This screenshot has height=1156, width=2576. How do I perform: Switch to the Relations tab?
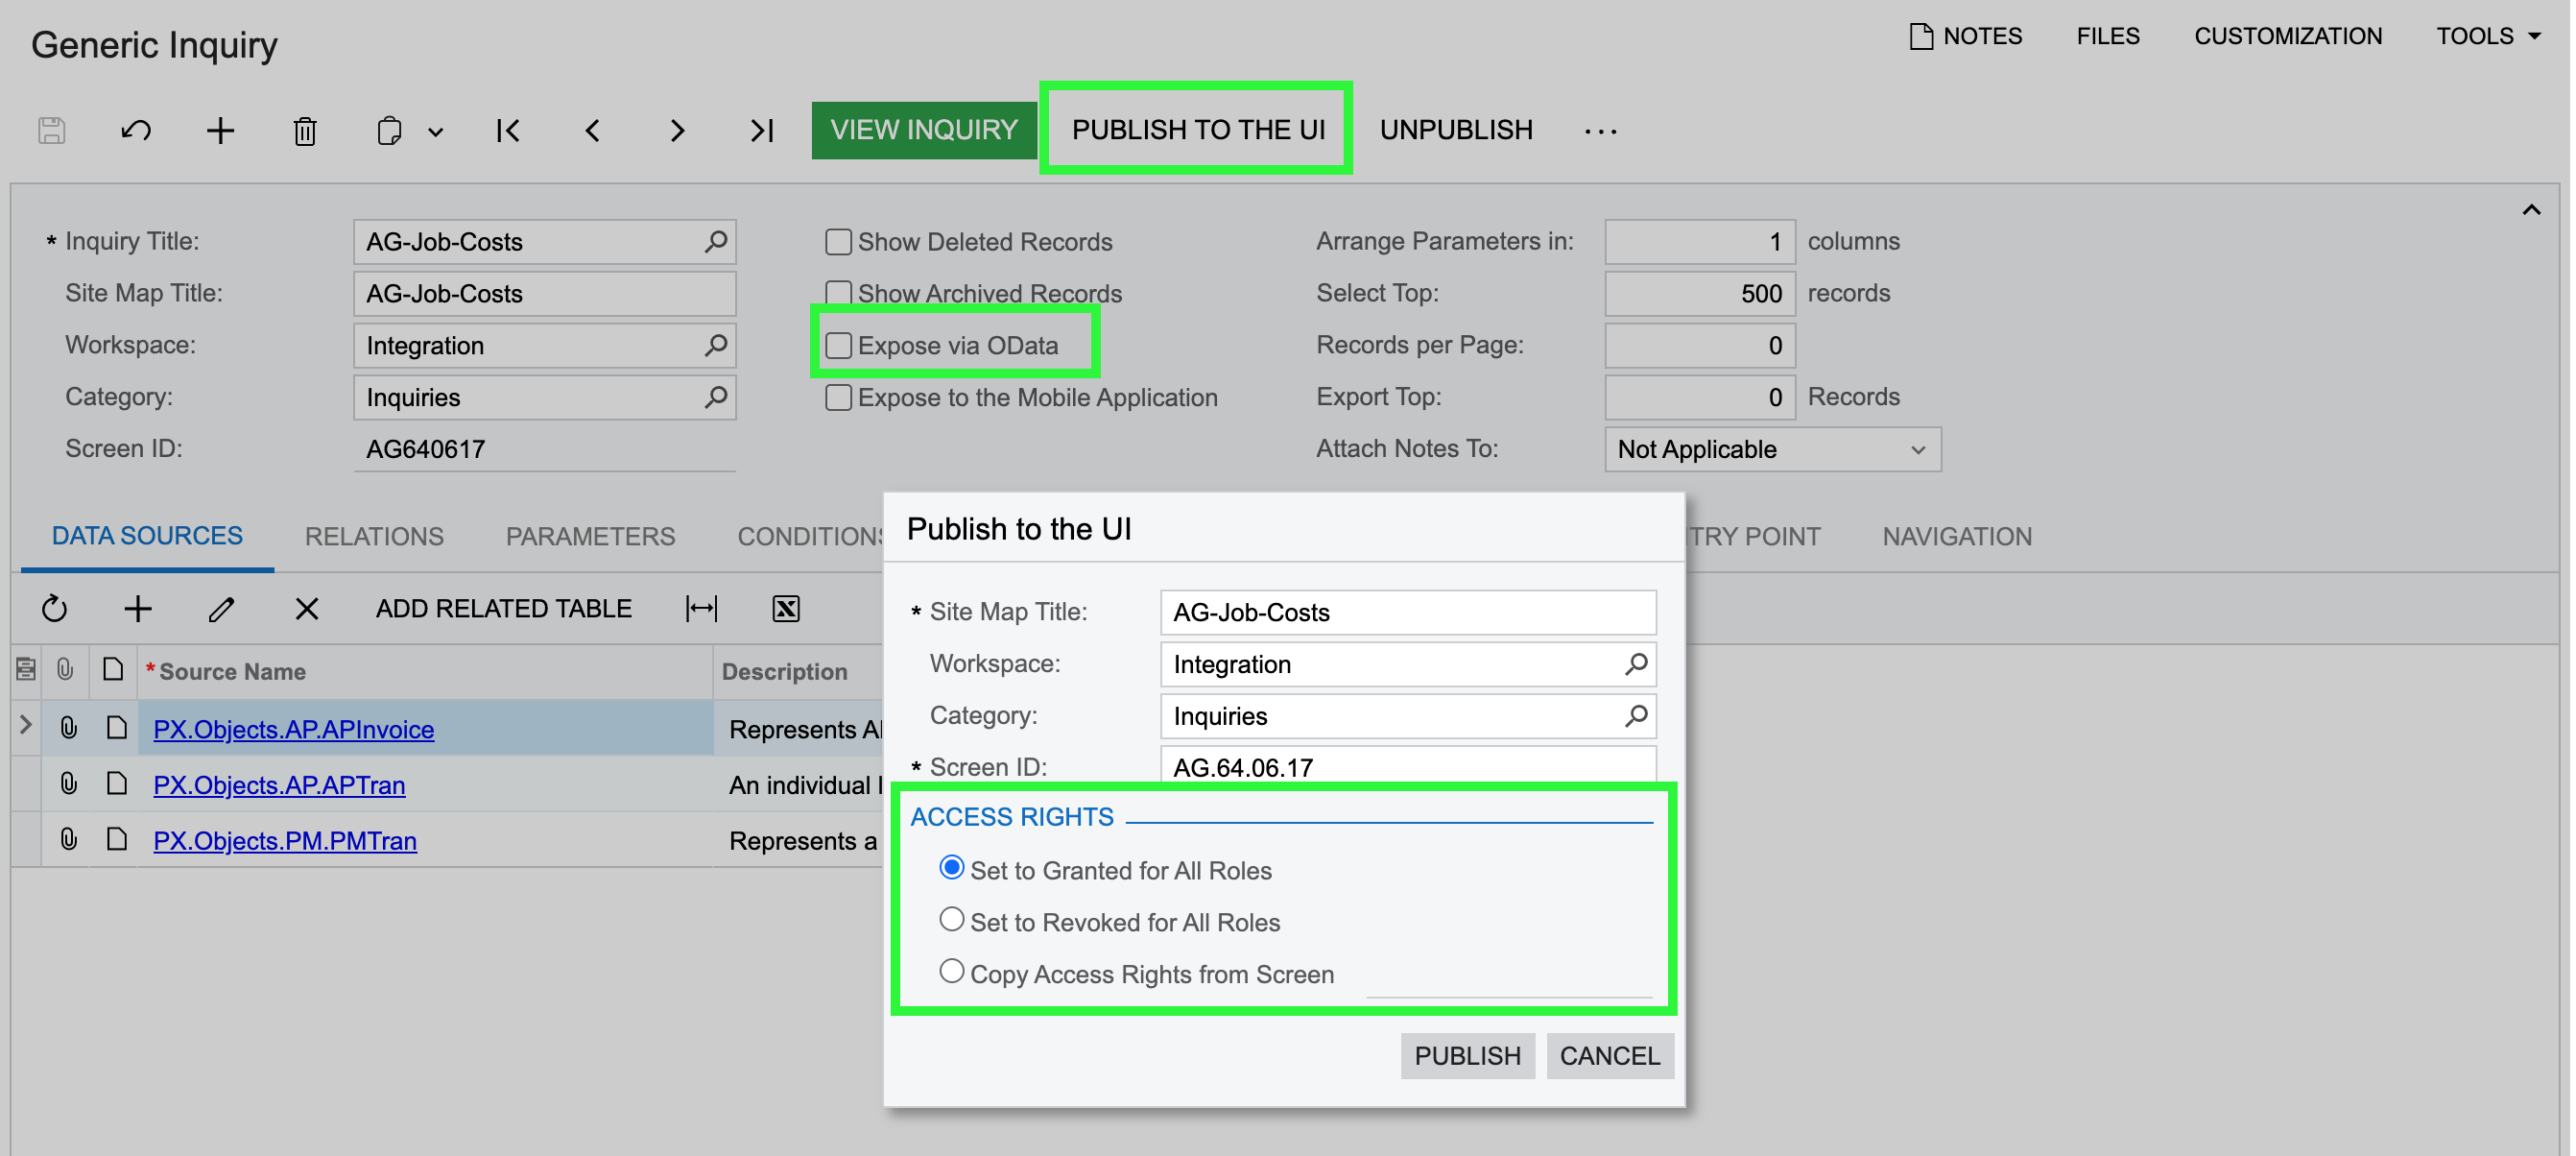click(x=374, y=536)
